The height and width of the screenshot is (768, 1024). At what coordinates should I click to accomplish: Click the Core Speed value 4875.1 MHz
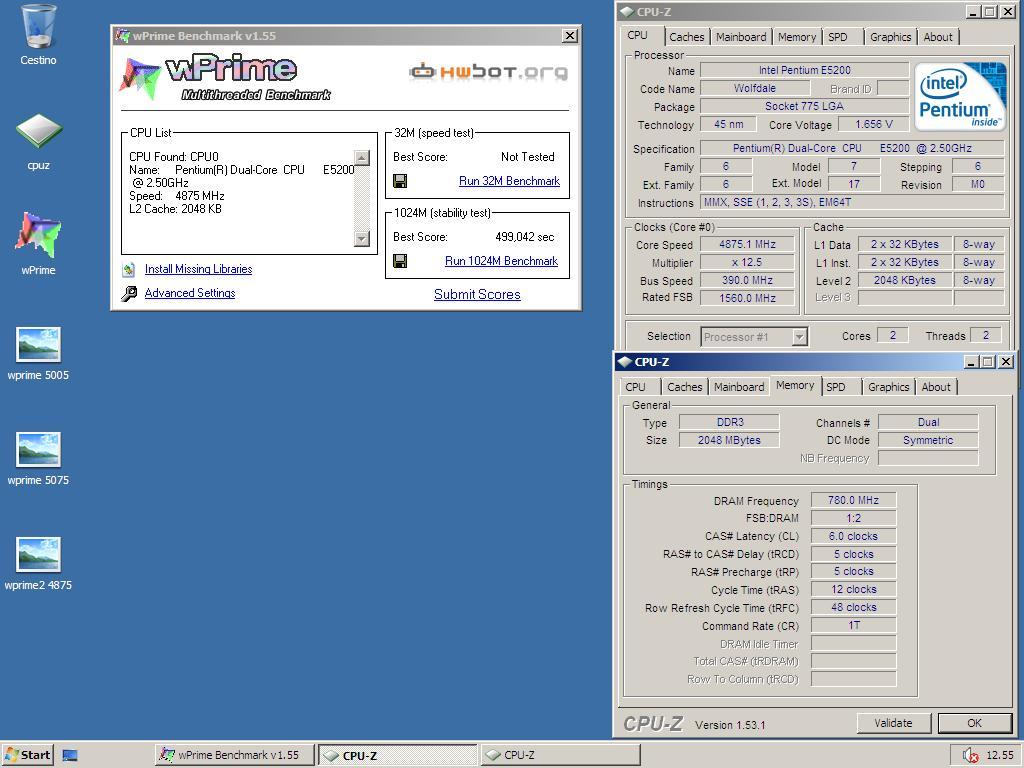pos(747,244)
